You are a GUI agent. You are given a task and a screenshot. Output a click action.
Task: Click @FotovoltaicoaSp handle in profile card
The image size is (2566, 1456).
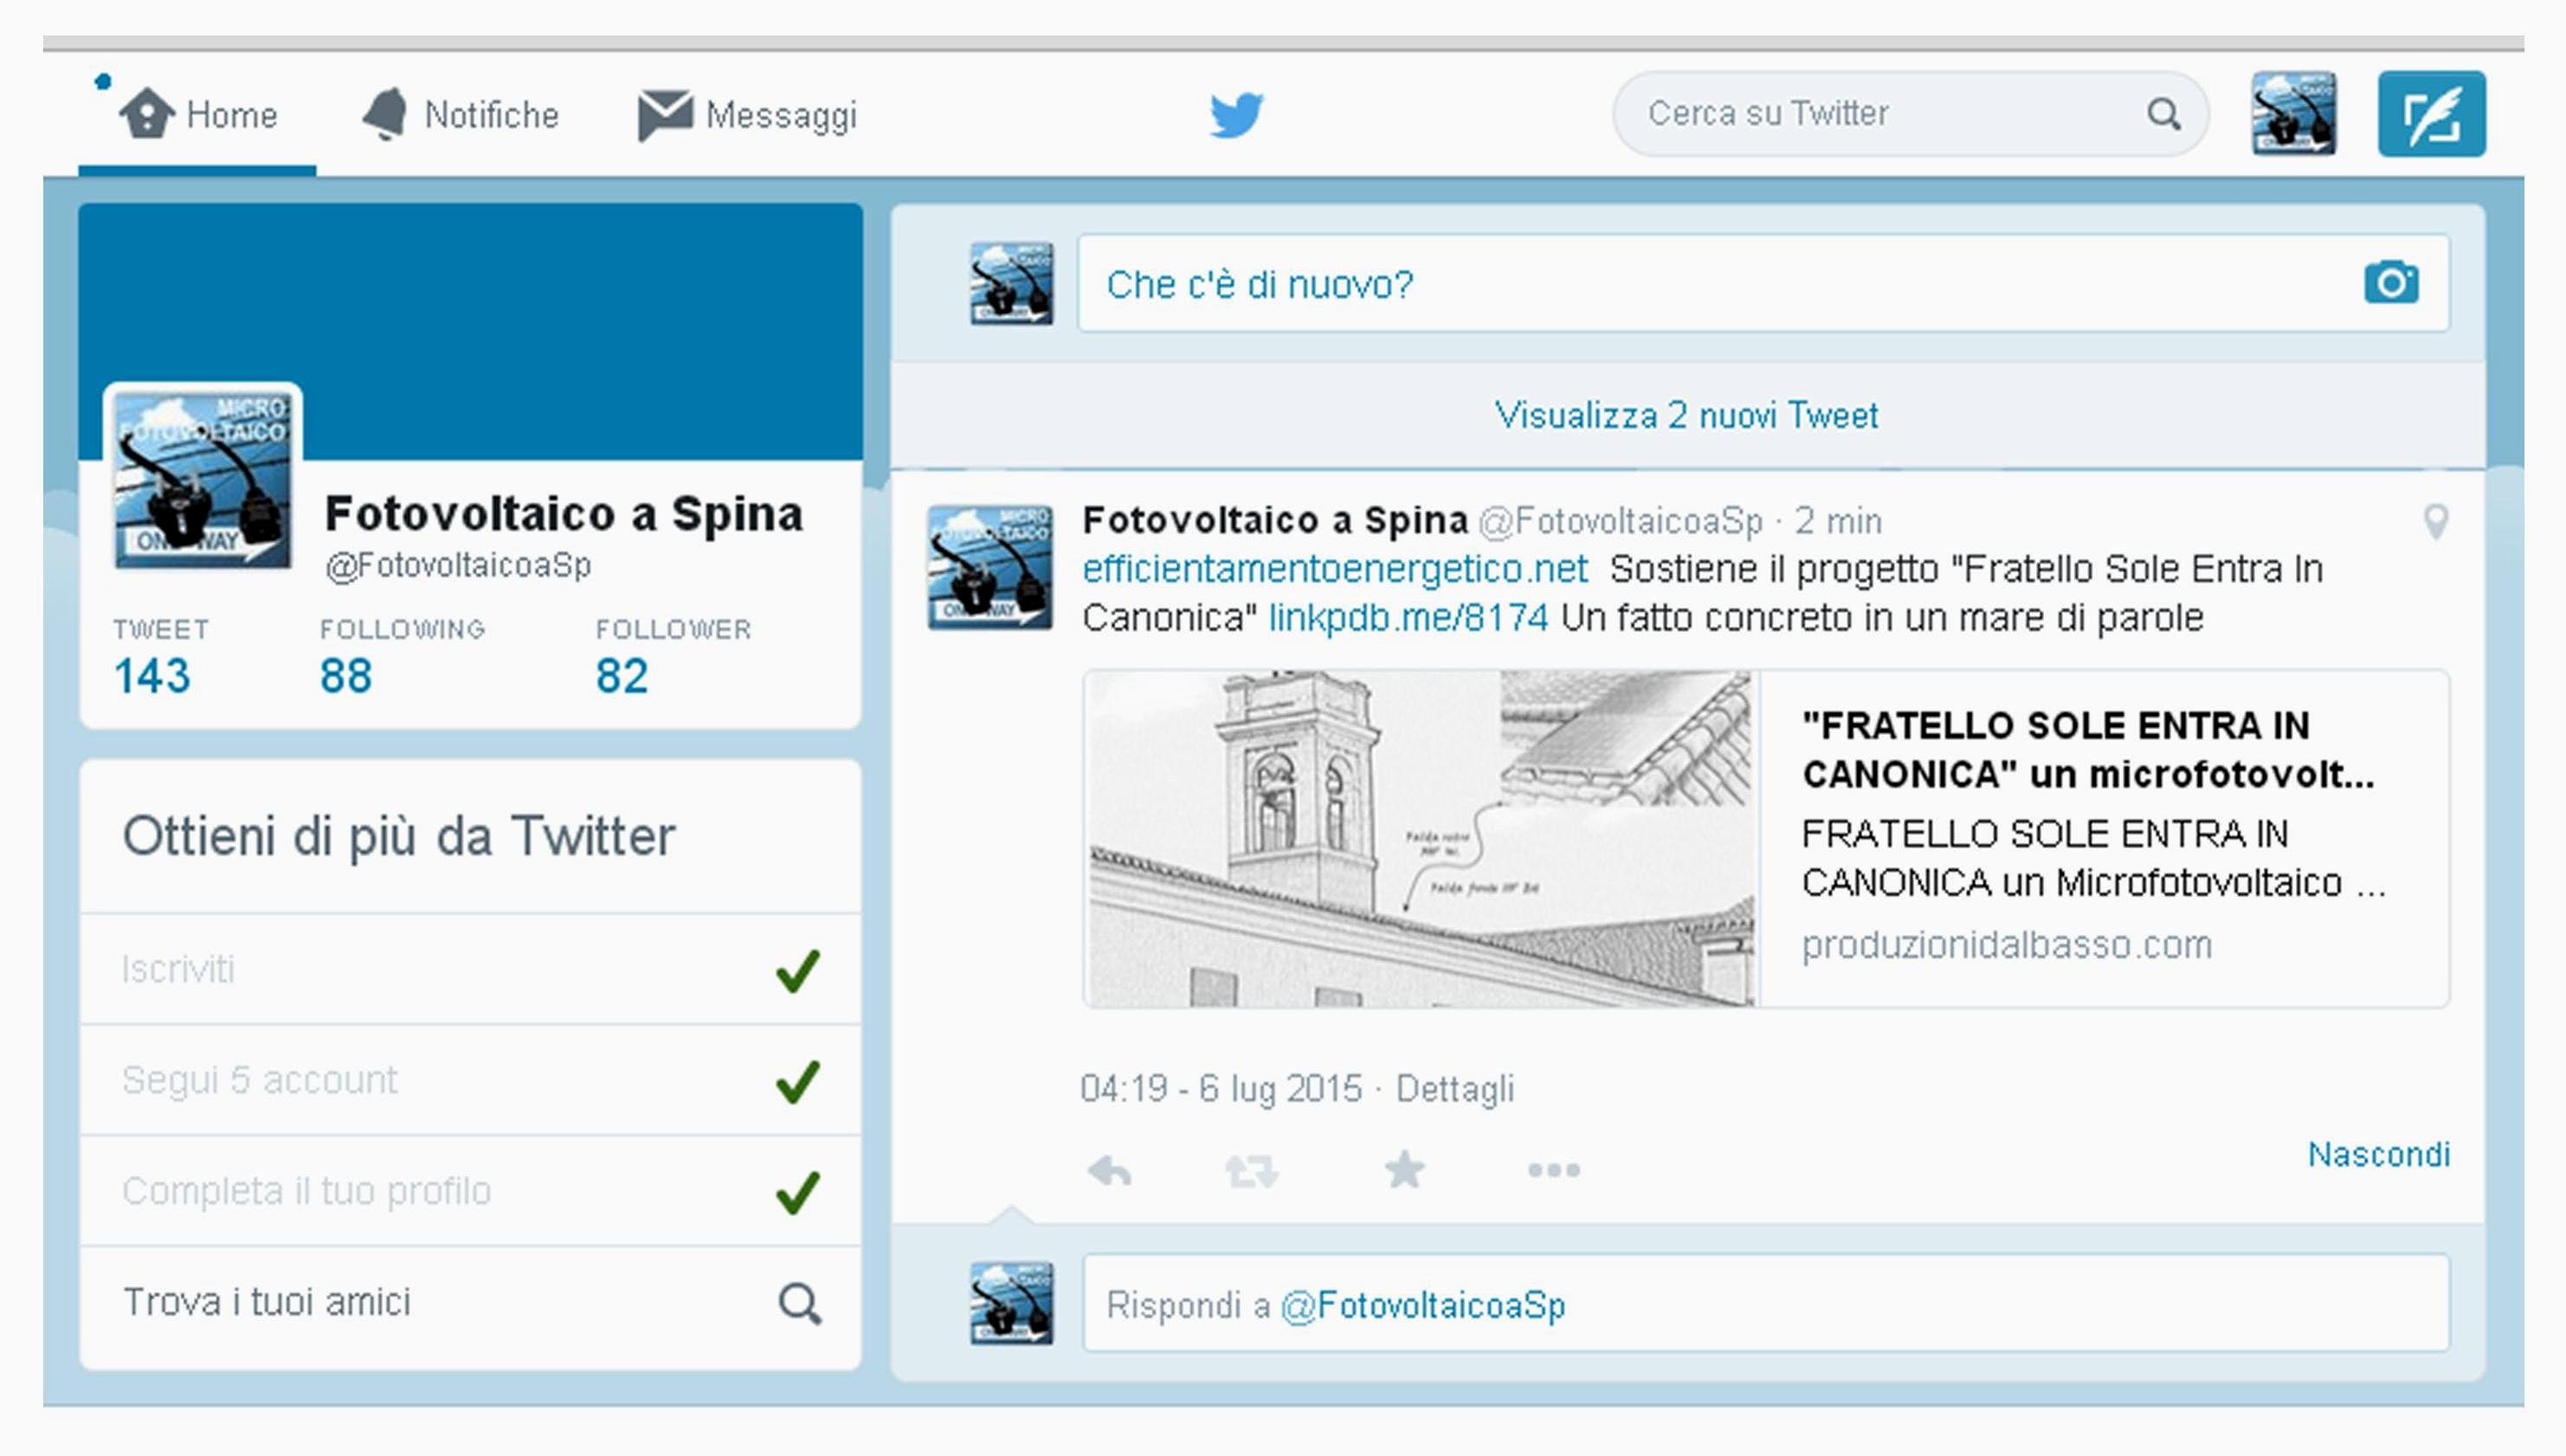click(458, 565)
